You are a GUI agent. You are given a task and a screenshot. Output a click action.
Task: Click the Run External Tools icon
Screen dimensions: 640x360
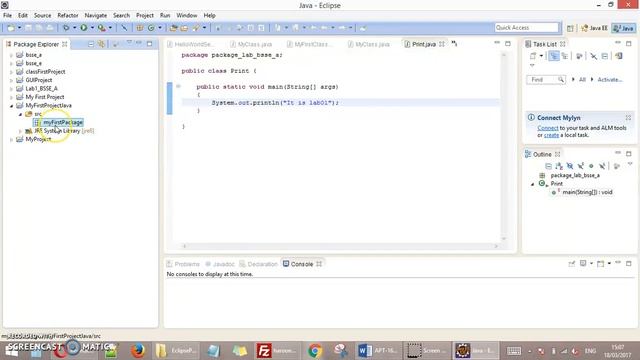coord(101,28)
